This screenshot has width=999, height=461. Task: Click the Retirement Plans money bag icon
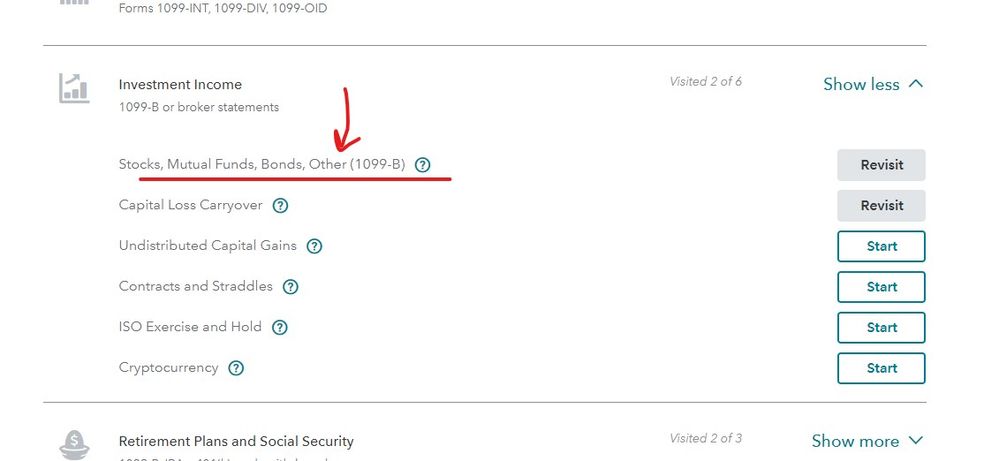tap(74, 444)
